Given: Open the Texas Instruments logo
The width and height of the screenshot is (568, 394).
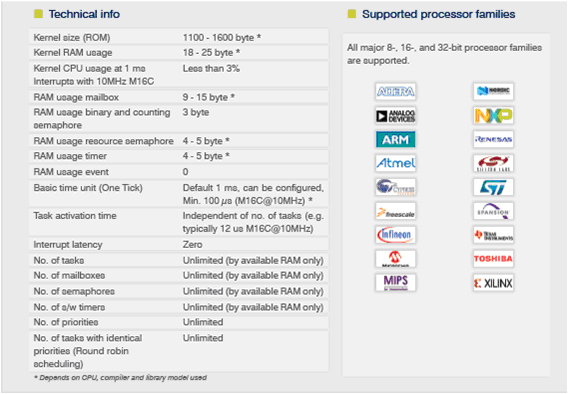Looking at the screenshot, I should point(493,235).
